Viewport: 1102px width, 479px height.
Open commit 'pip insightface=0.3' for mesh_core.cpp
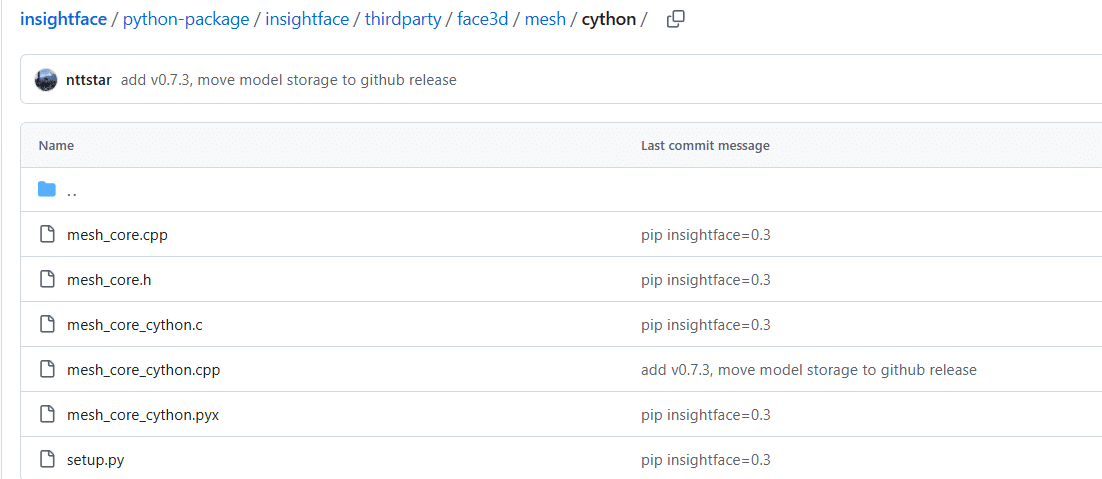pos(706,235)
